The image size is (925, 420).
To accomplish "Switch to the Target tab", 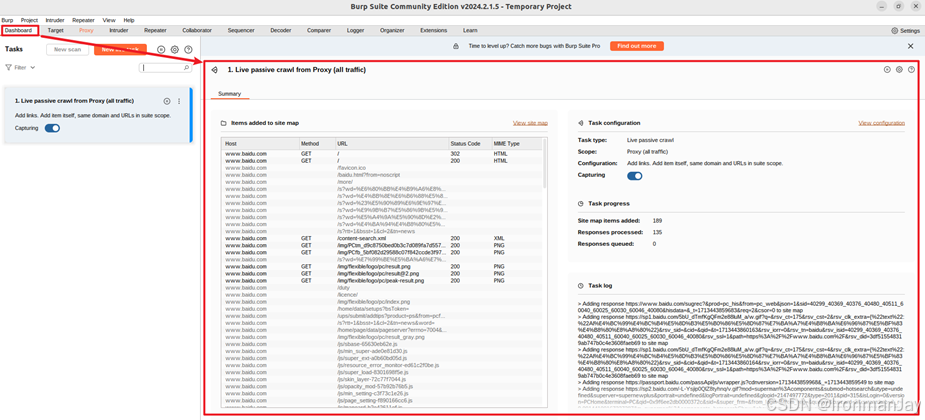I will point(55,30).
